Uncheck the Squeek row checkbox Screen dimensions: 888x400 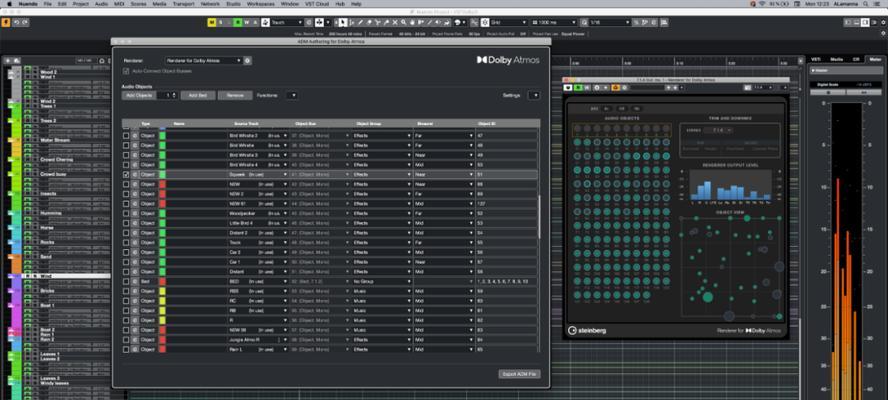pos(126,175)
